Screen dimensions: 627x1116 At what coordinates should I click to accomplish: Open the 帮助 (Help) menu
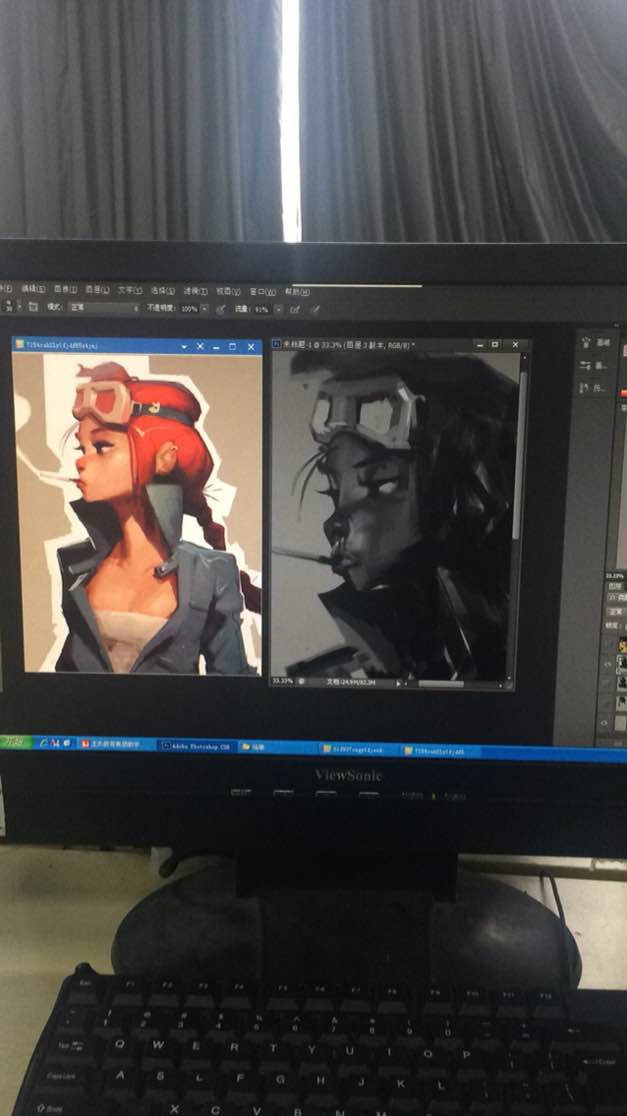(x=297, y=292)
